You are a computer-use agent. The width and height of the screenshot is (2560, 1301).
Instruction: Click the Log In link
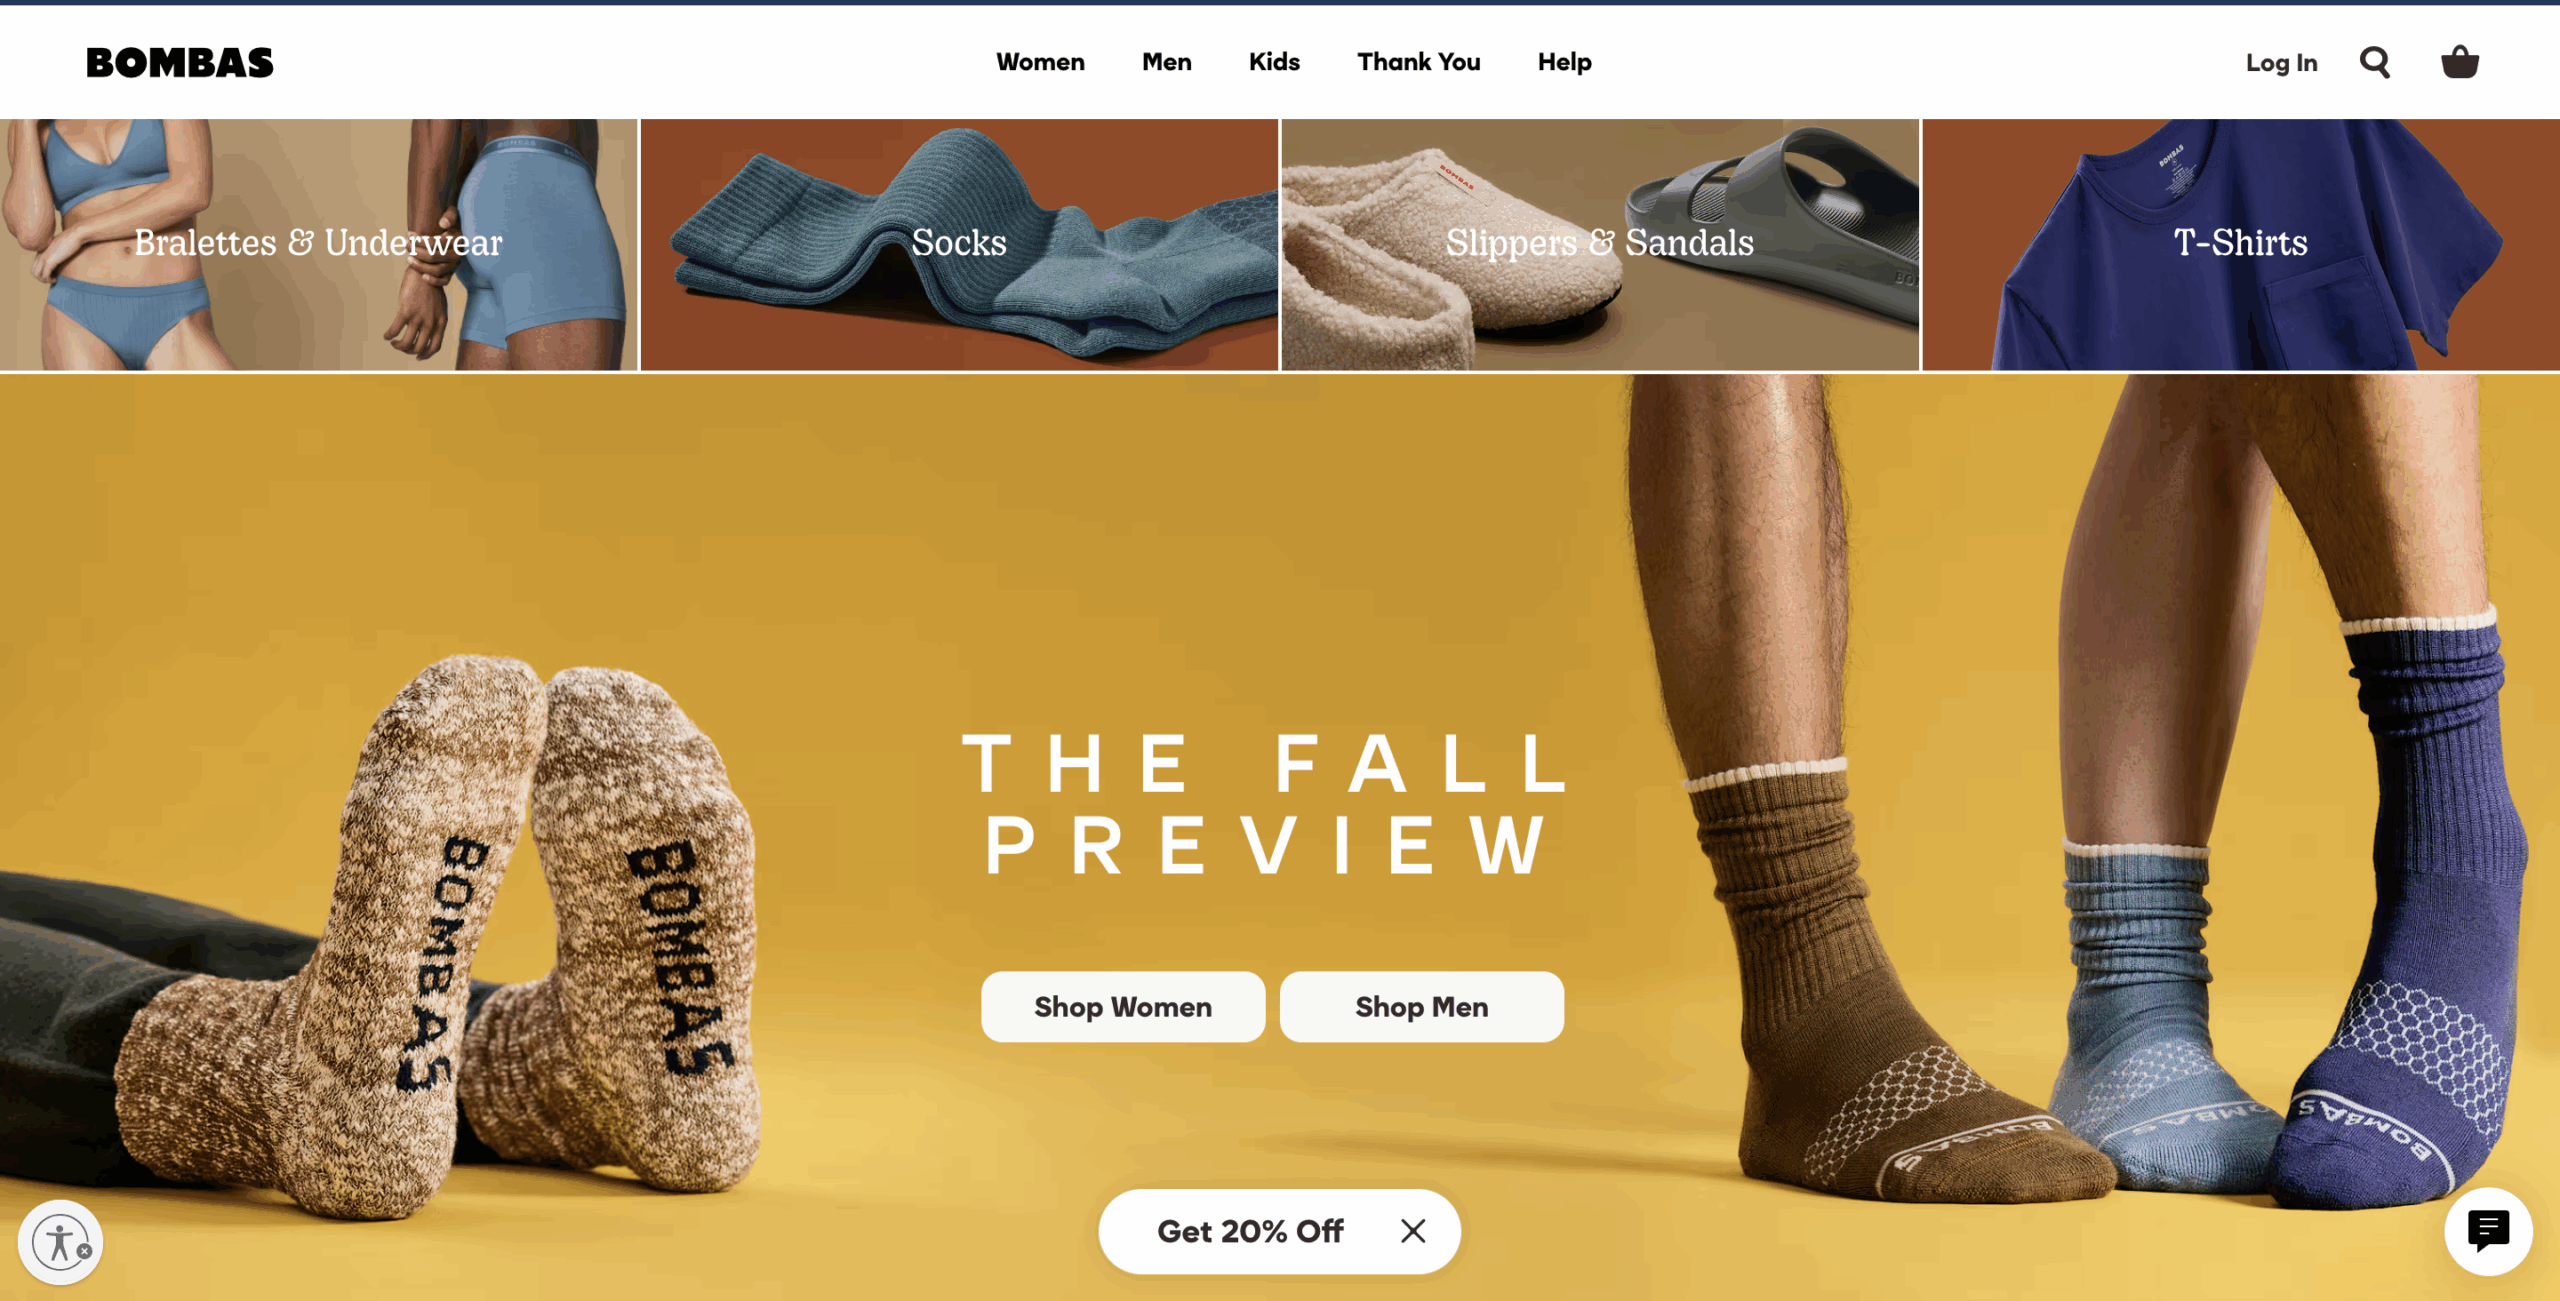(x=2281, y=63)
